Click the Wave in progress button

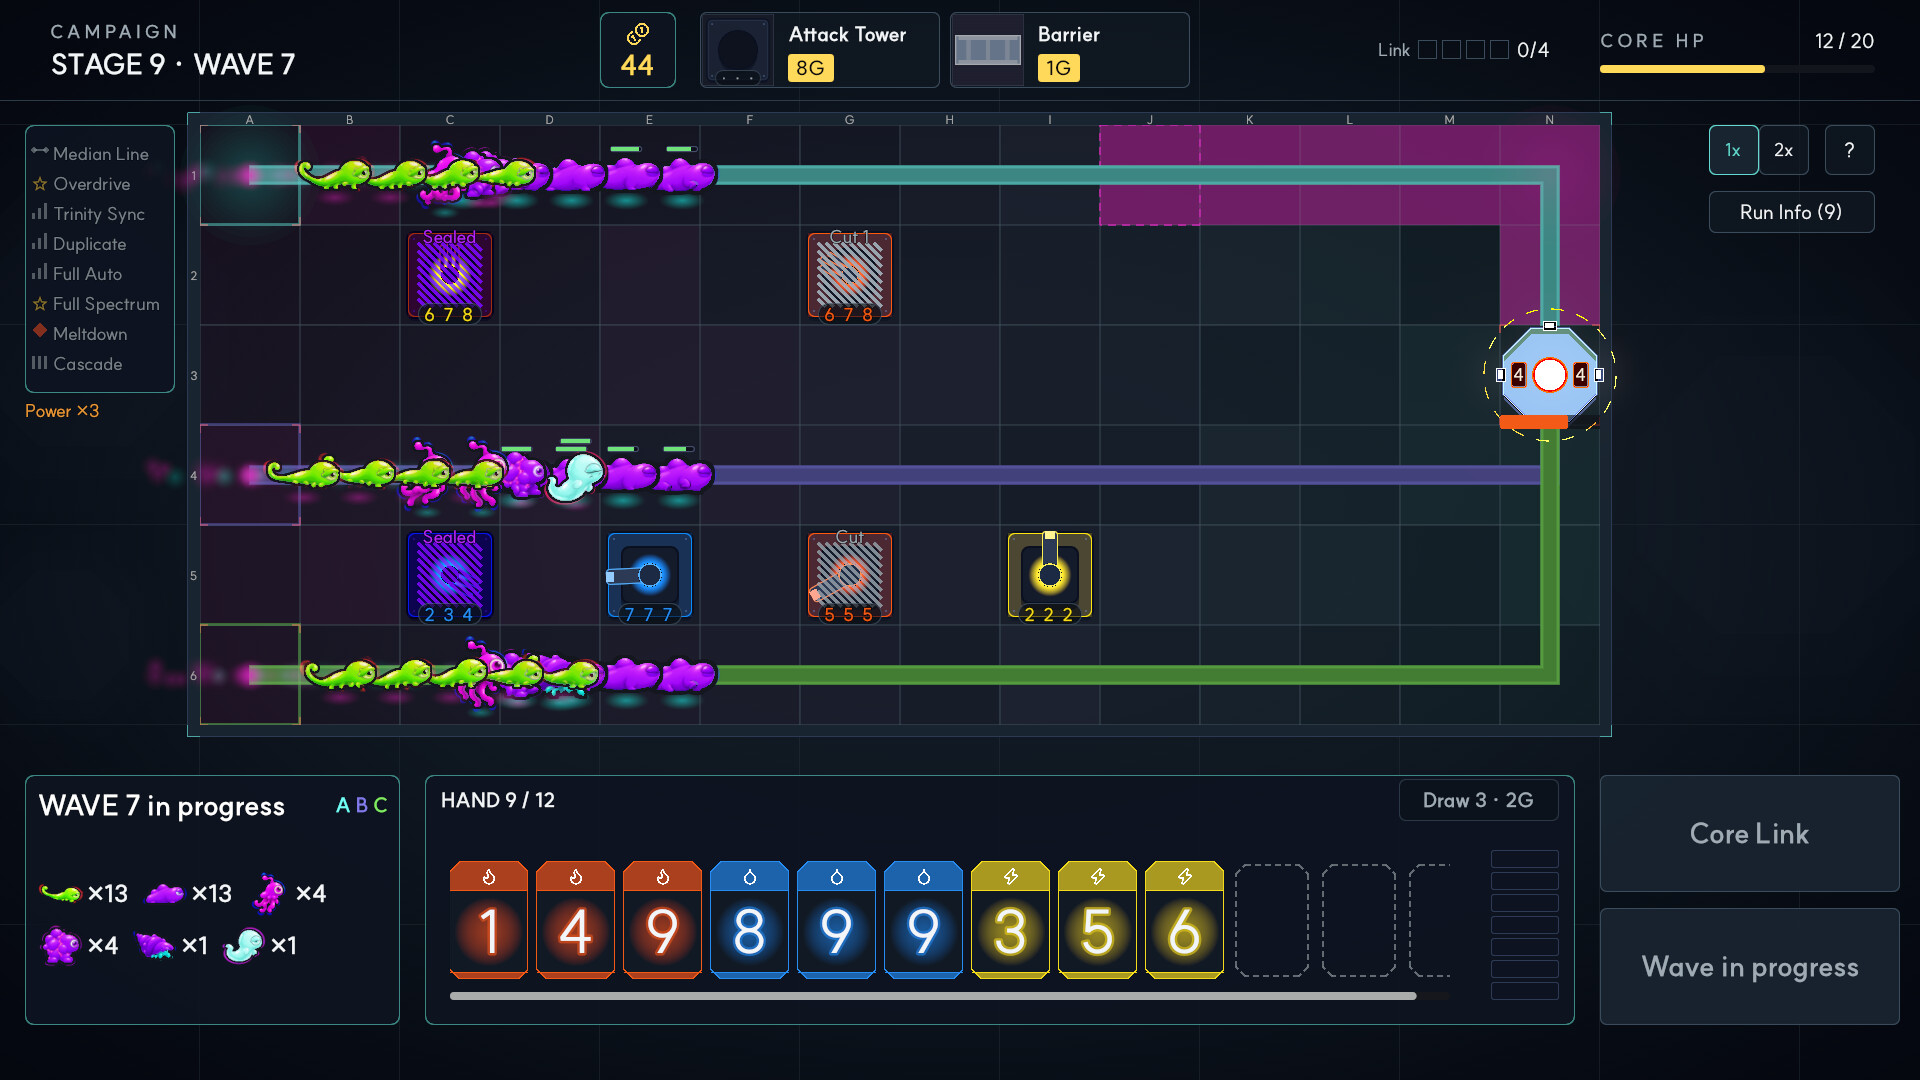(1749, 966)
